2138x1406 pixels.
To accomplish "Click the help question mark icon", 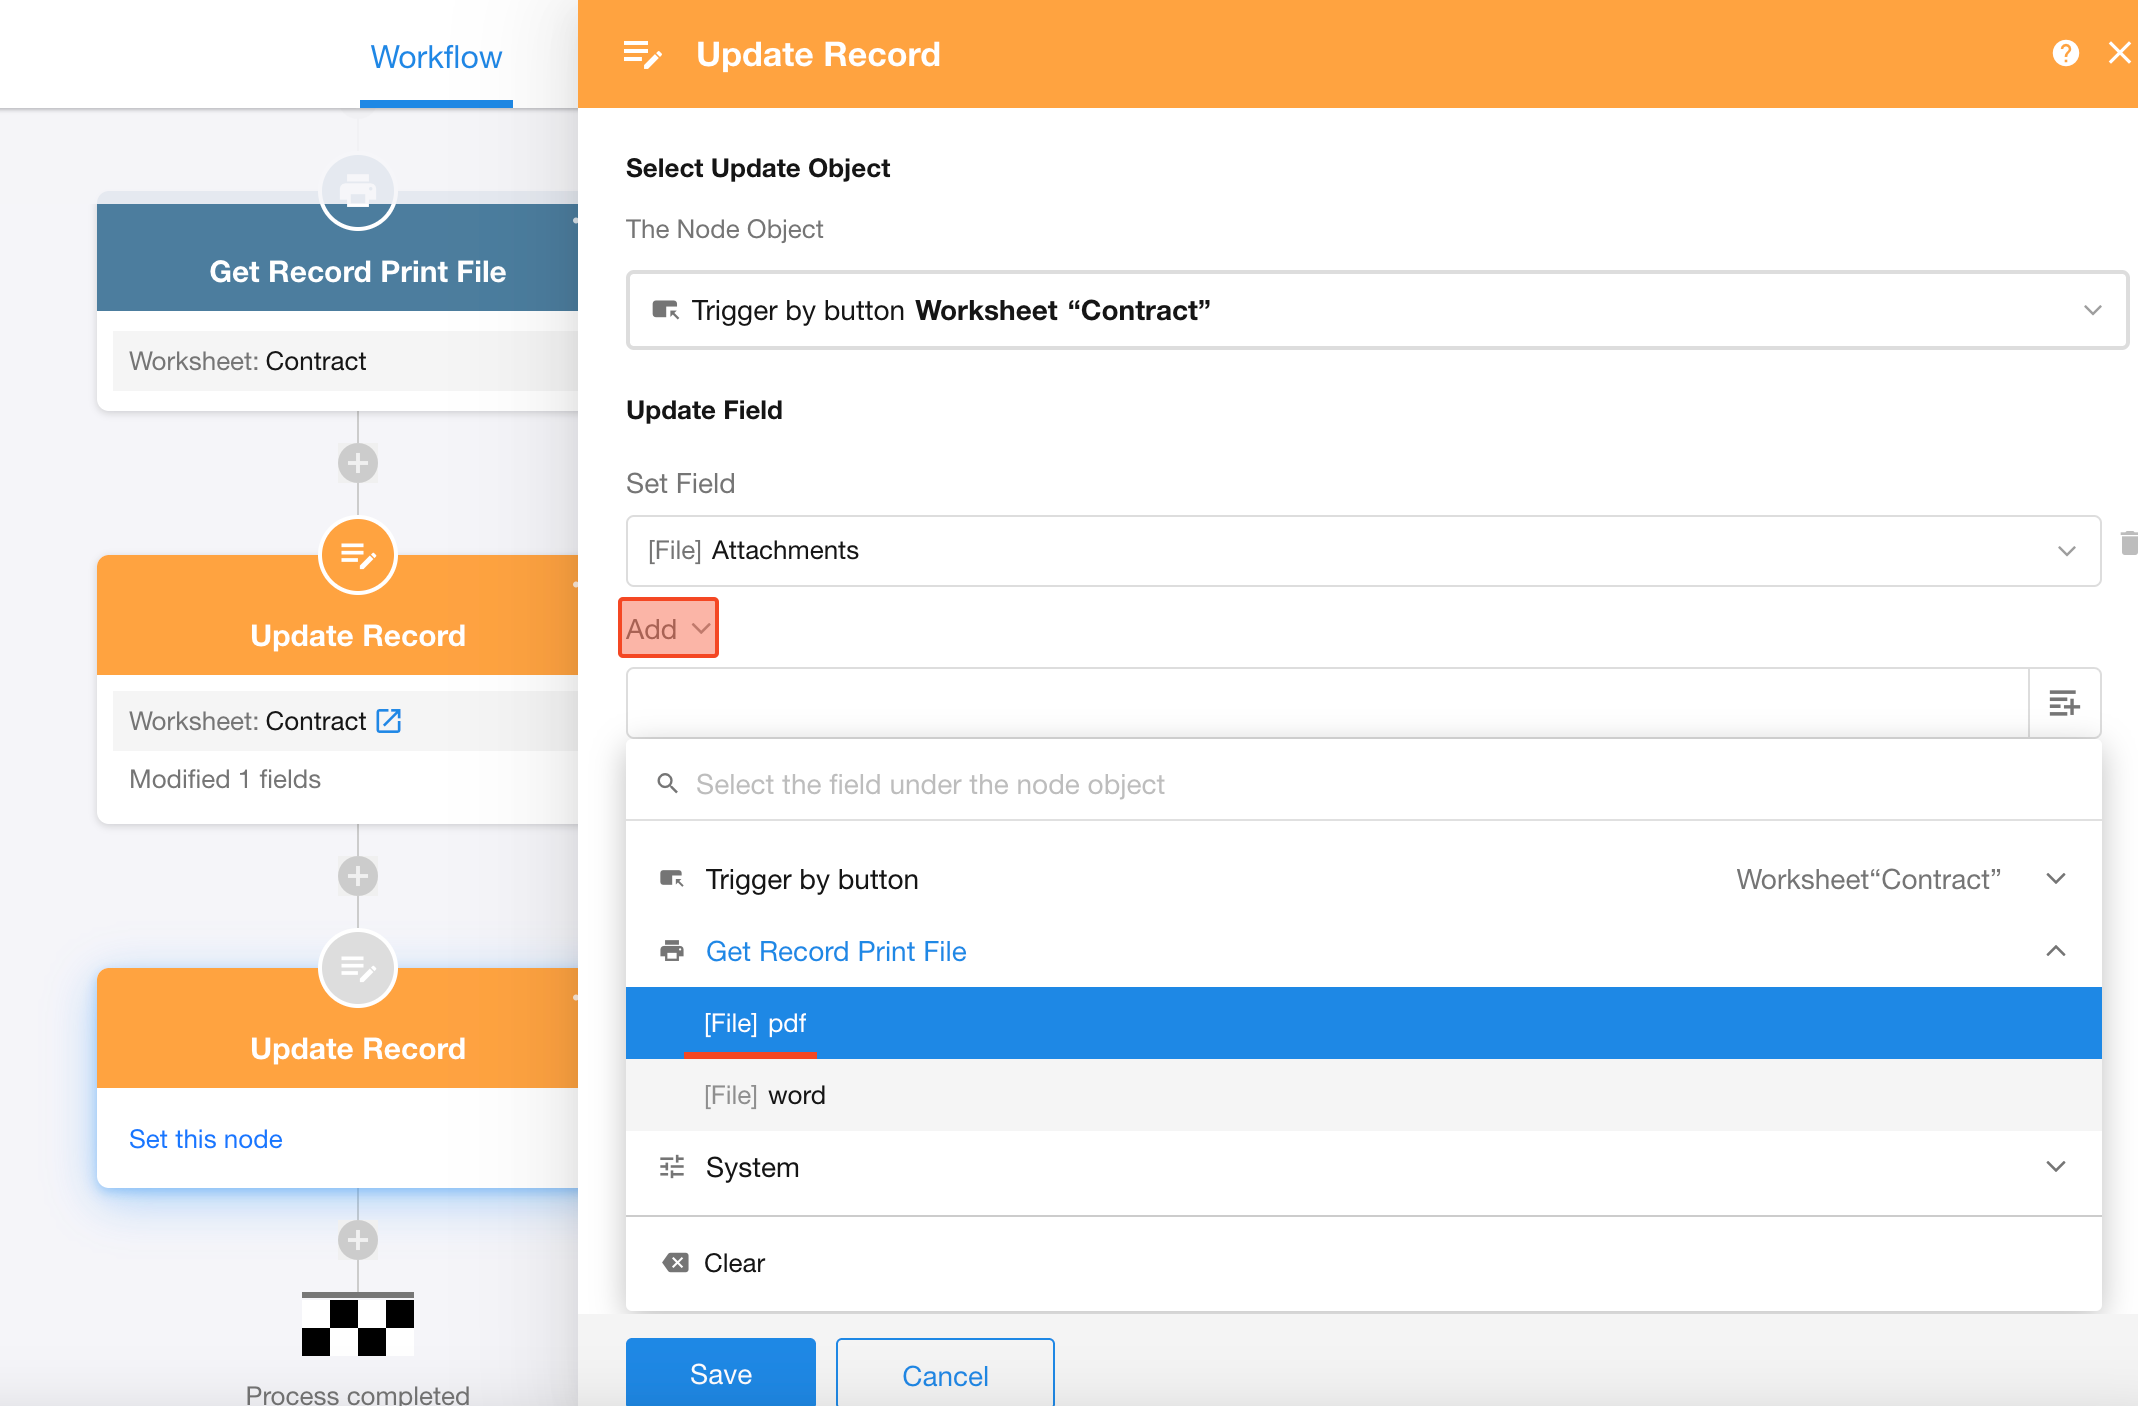I will pyautogui.click(x=2065, y=53).
